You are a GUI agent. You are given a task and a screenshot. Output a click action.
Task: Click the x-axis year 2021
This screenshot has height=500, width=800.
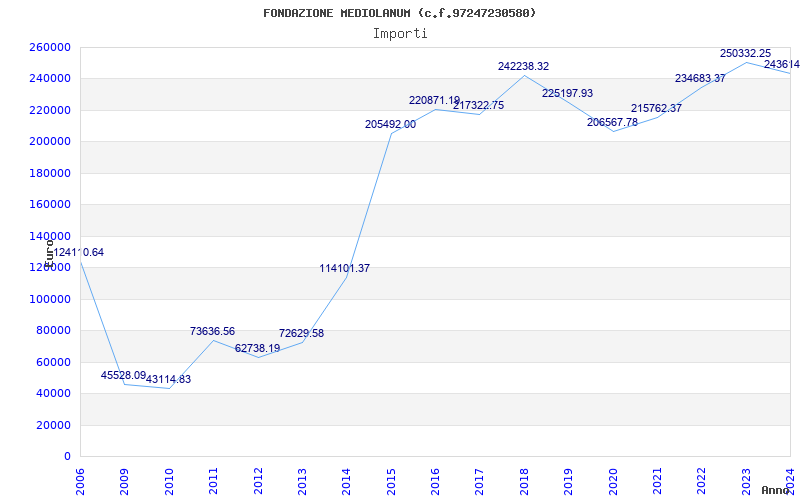point(657,480)
